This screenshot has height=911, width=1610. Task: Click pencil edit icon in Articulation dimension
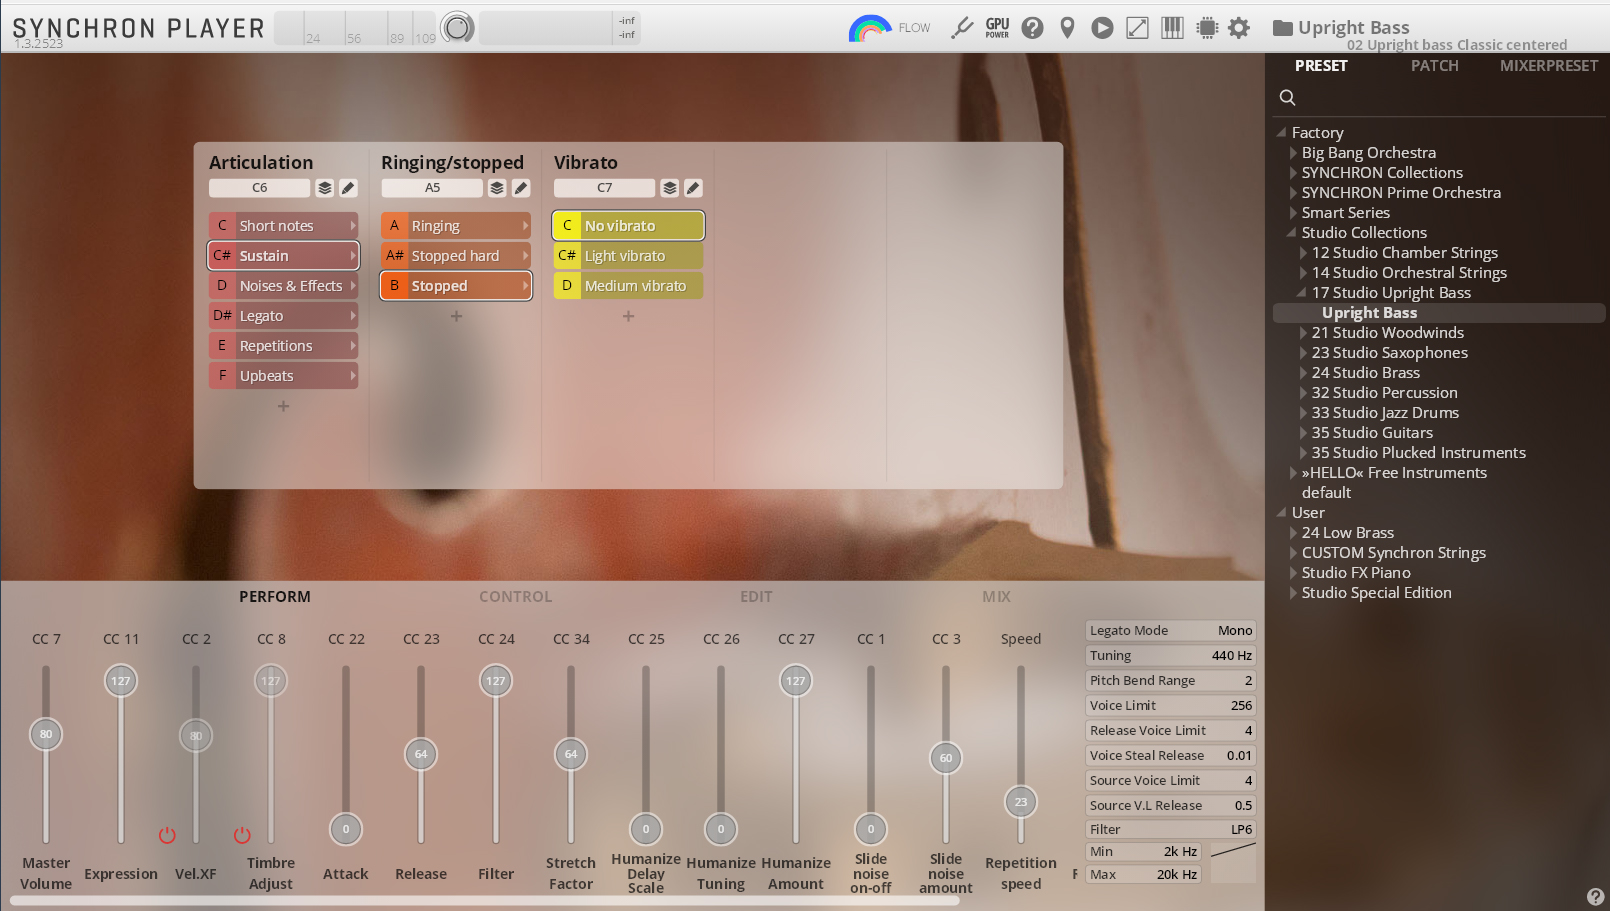tap(348, 188)
